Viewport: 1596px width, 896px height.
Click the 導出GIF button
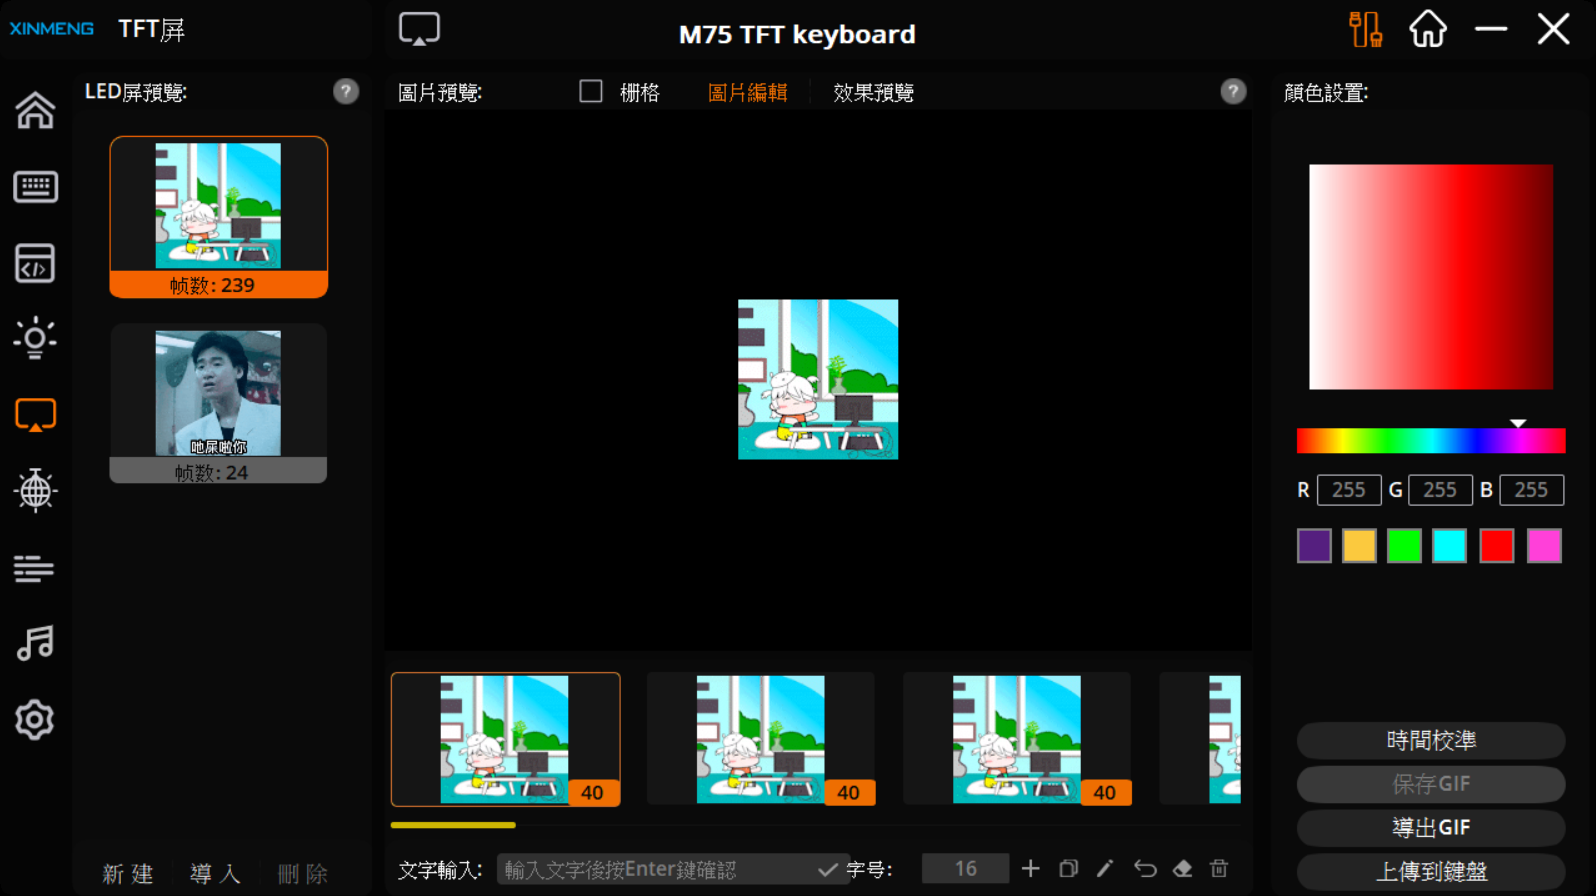click(1431, 828)
